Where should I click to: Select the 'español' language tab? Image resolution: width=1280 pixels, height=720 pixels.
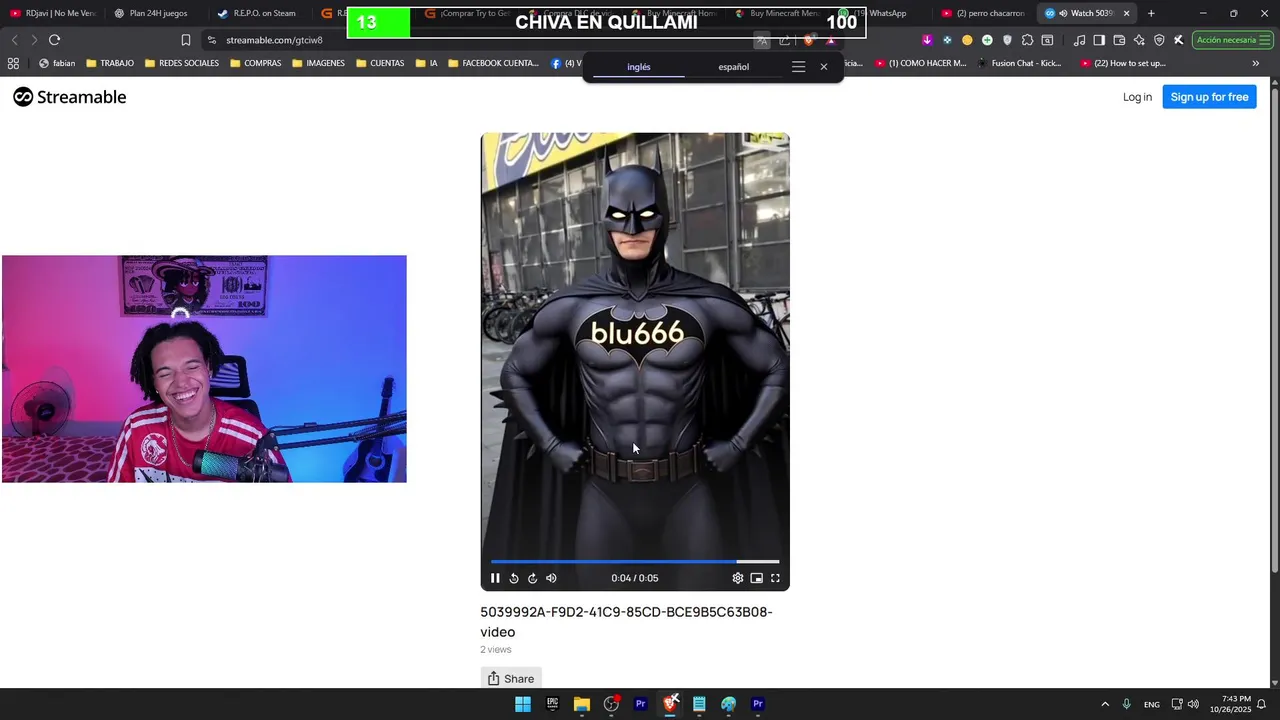click(733, 67)
